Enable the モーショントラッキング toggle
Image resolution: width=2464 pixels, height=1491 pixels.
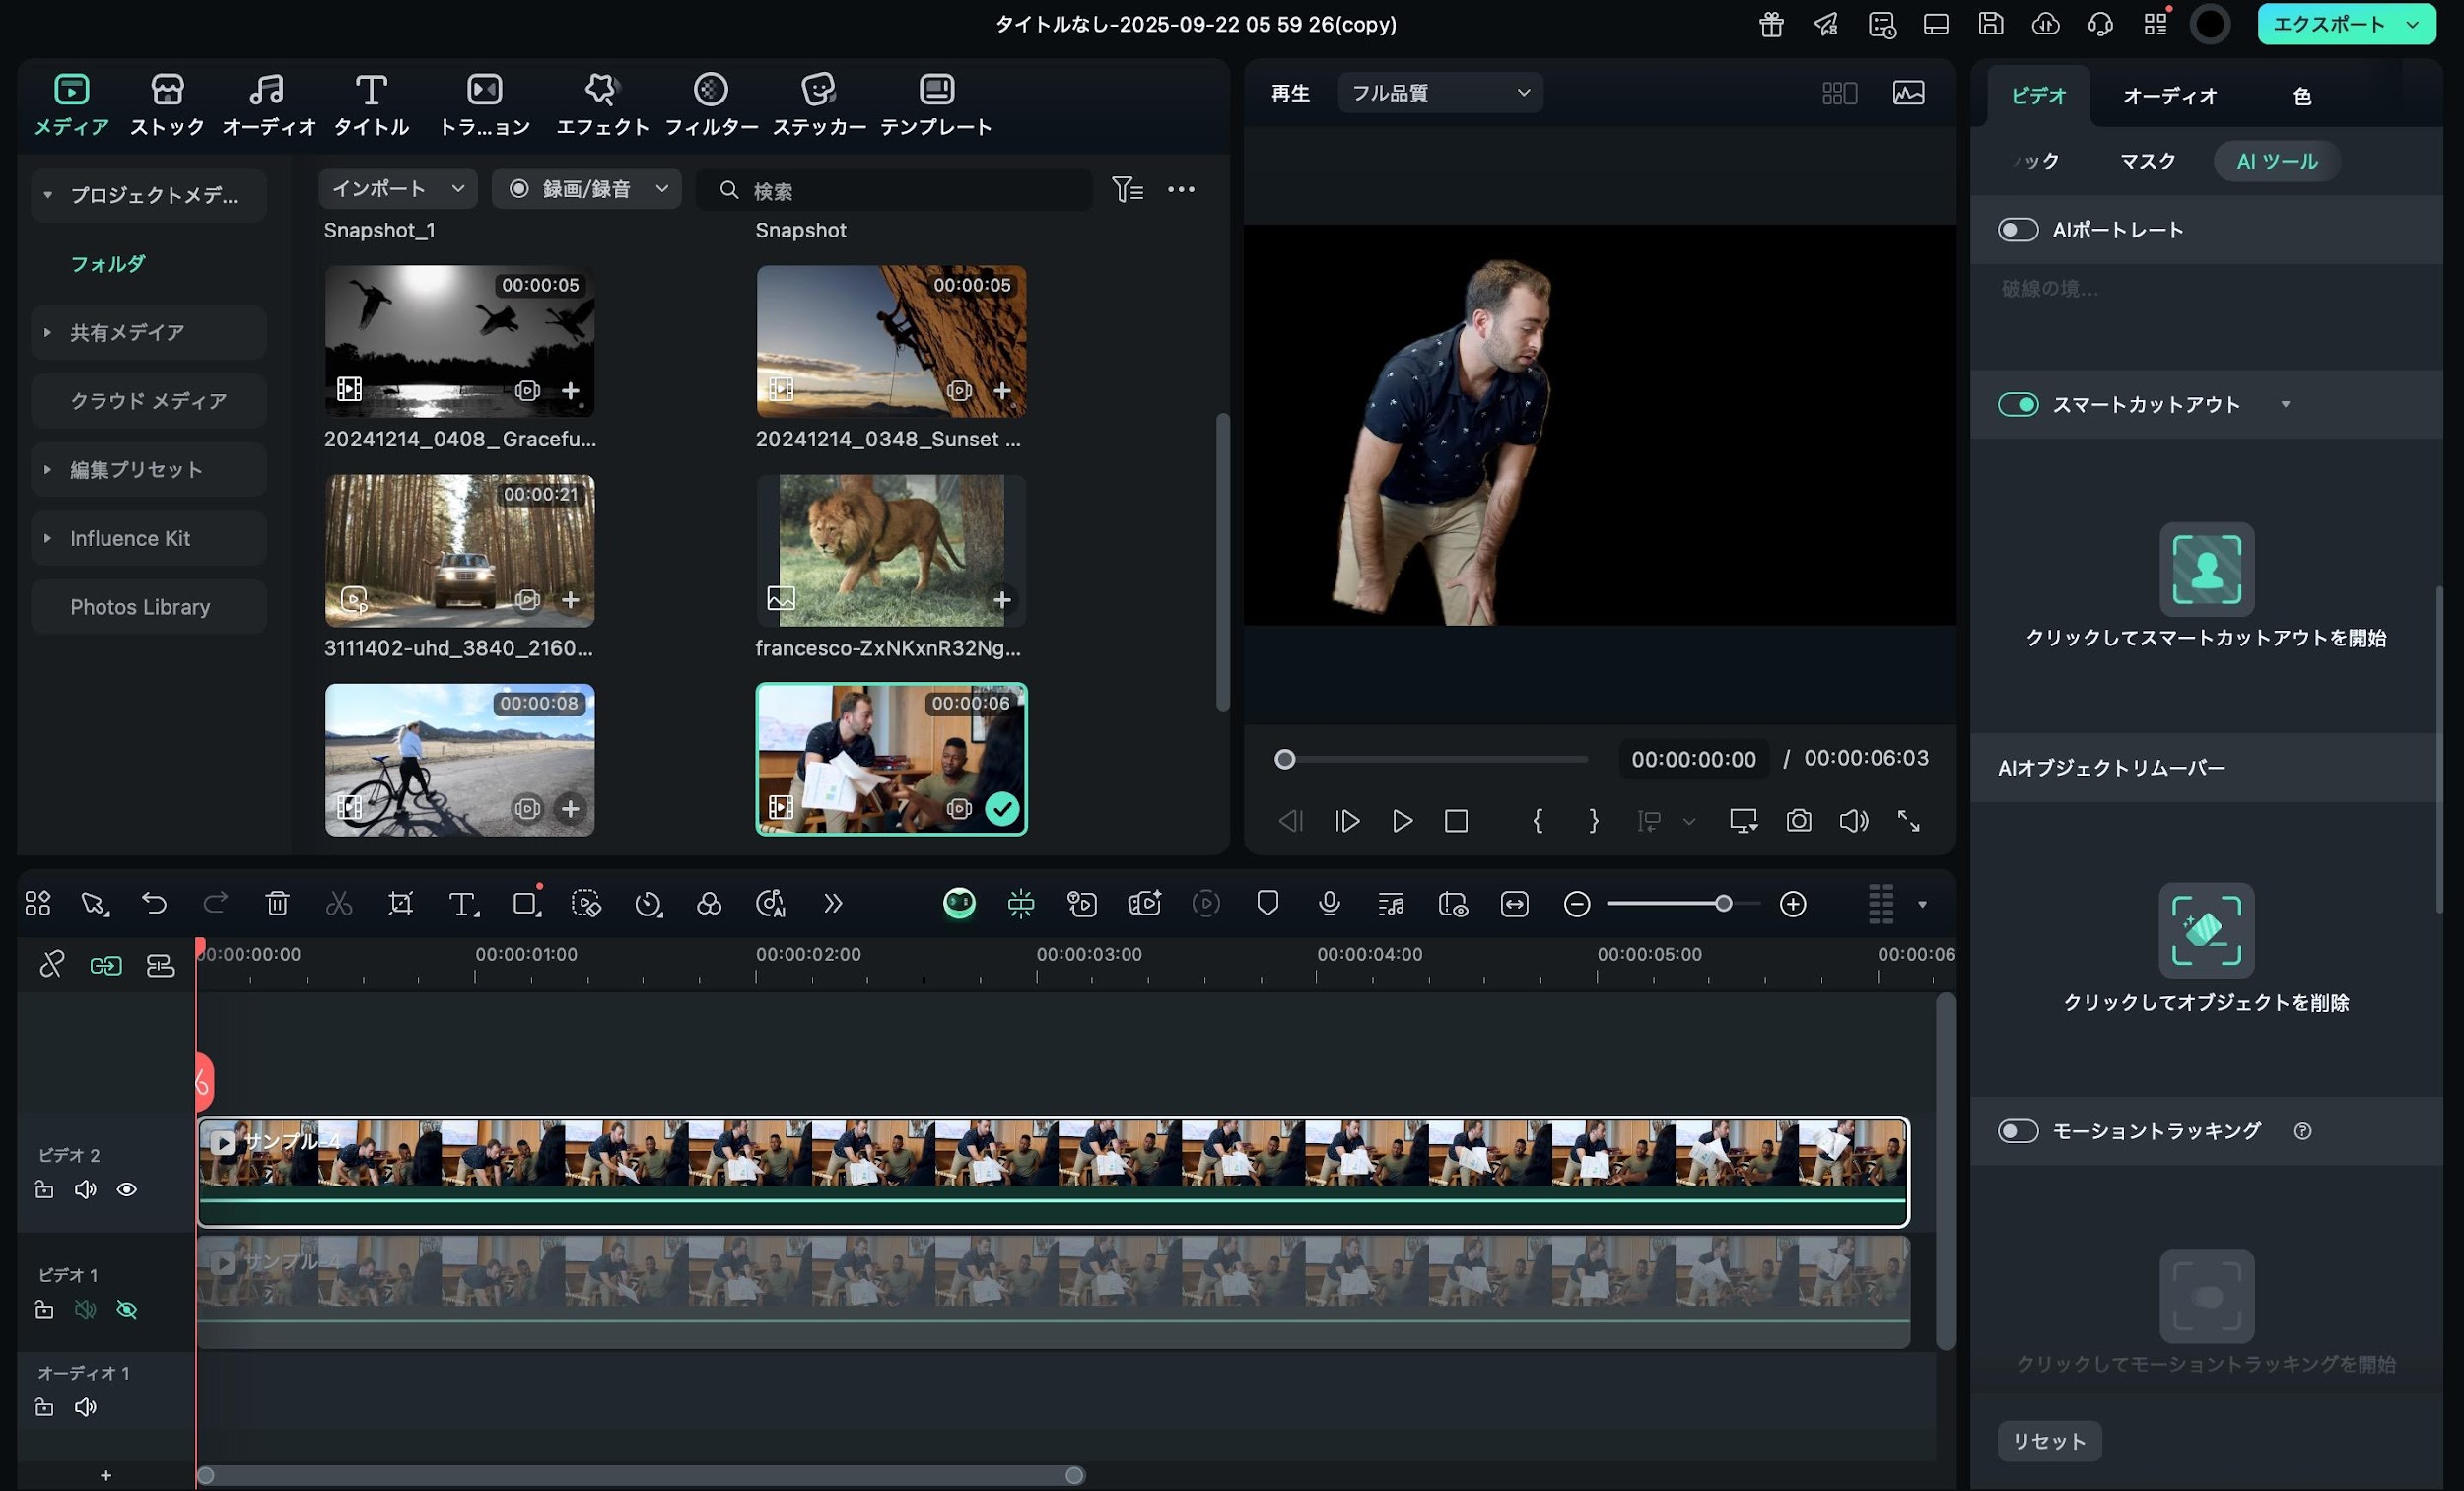pos(2017,1131)
